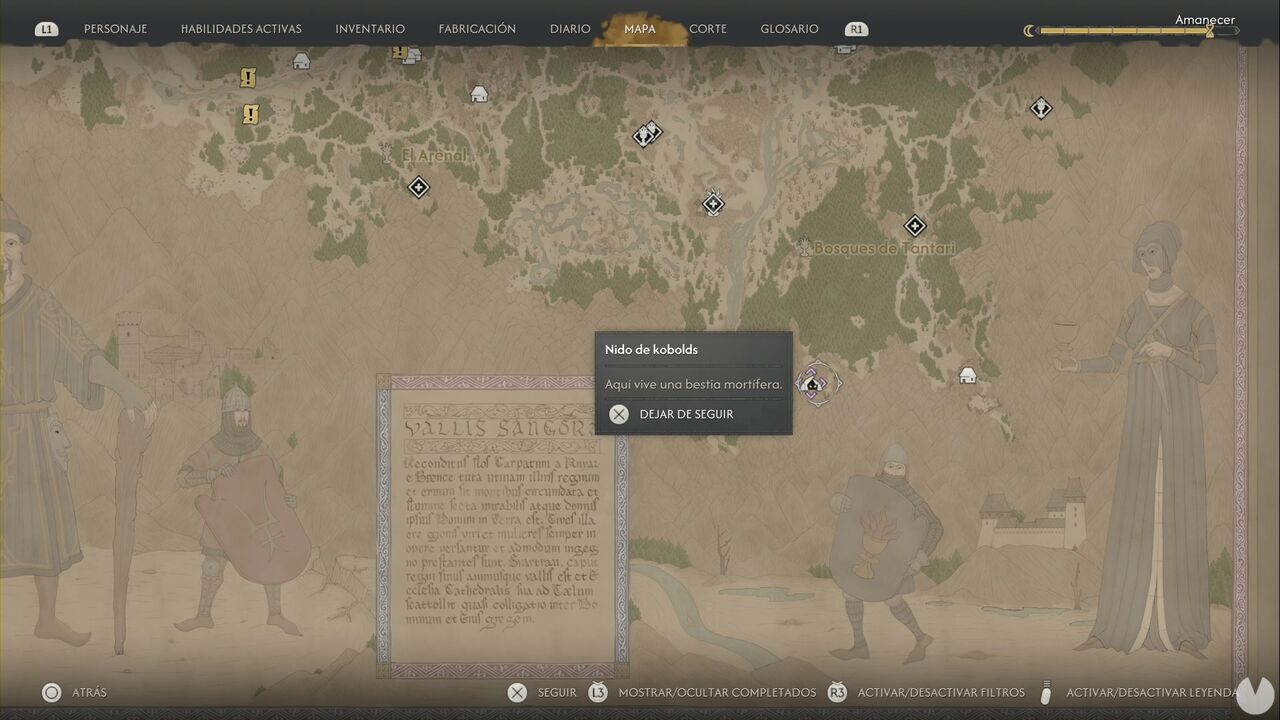Select the diamond marker above Bosques de Tantari
Viewport: 1280px width, 720px height.
tap(914, 226)
